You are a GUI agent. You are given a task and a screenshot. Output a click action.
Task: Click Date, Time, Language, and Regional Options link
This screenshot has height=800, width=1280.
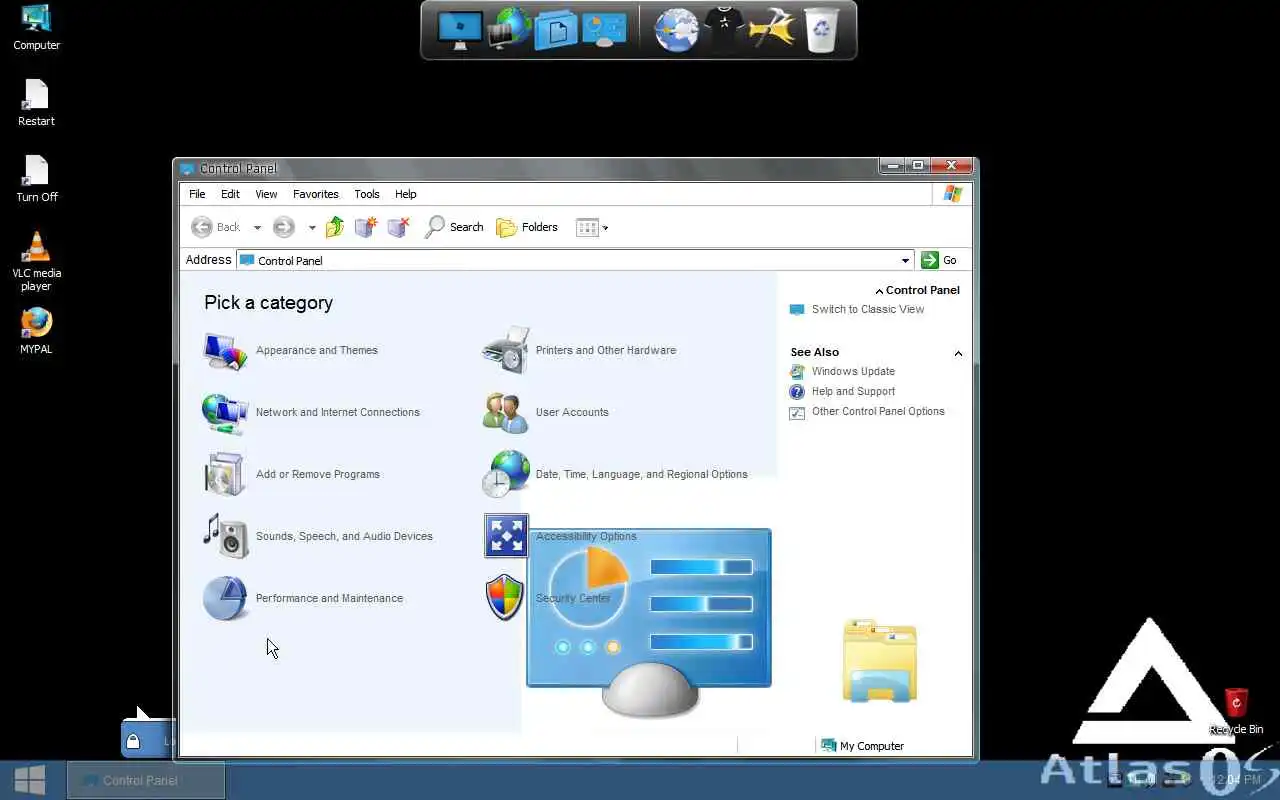click(x=641, y=474)
